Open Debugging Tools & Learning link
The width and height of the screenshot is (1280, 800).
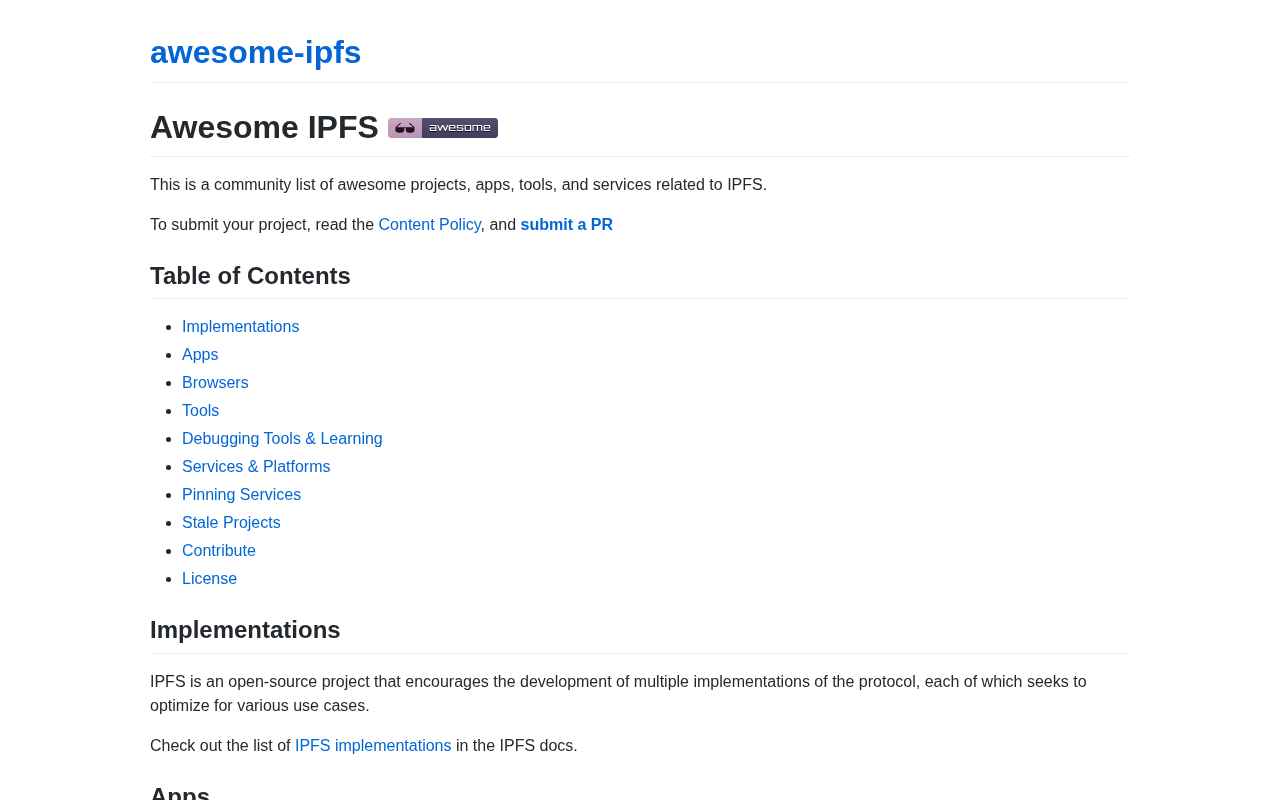click(x=282, y=439)
